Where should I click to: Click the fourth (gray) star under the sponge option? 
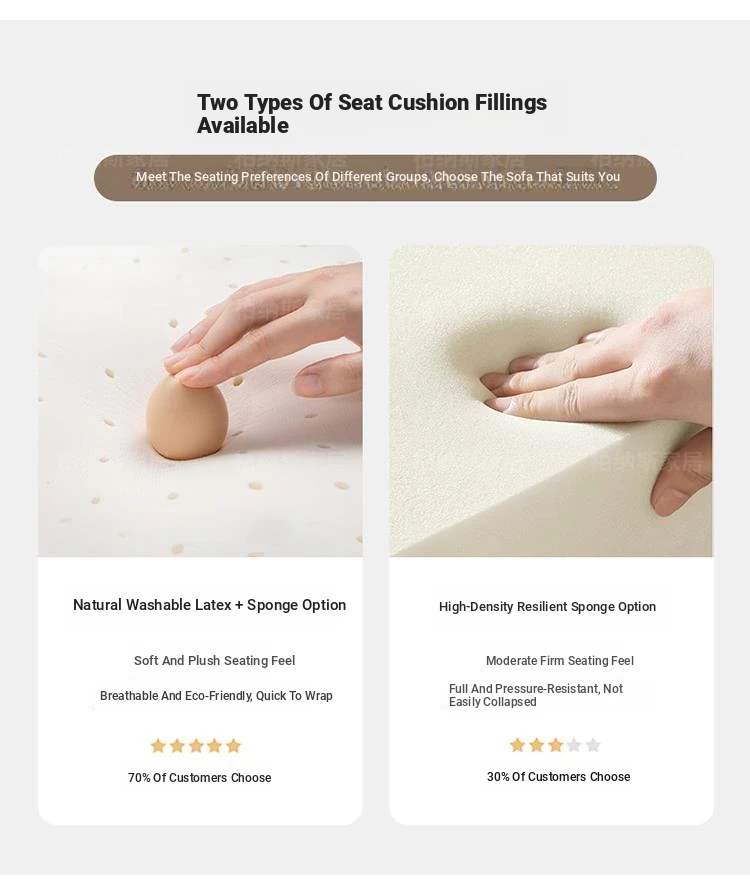coord(574,745)
